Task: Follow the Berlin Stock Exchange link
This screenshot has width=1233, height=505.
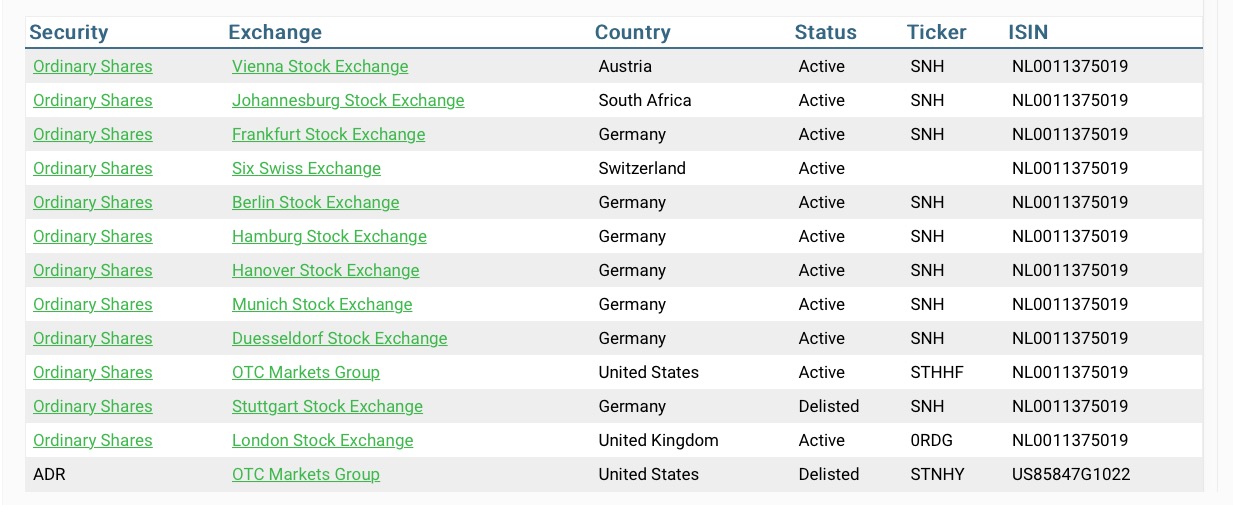Action: (315, 203)
